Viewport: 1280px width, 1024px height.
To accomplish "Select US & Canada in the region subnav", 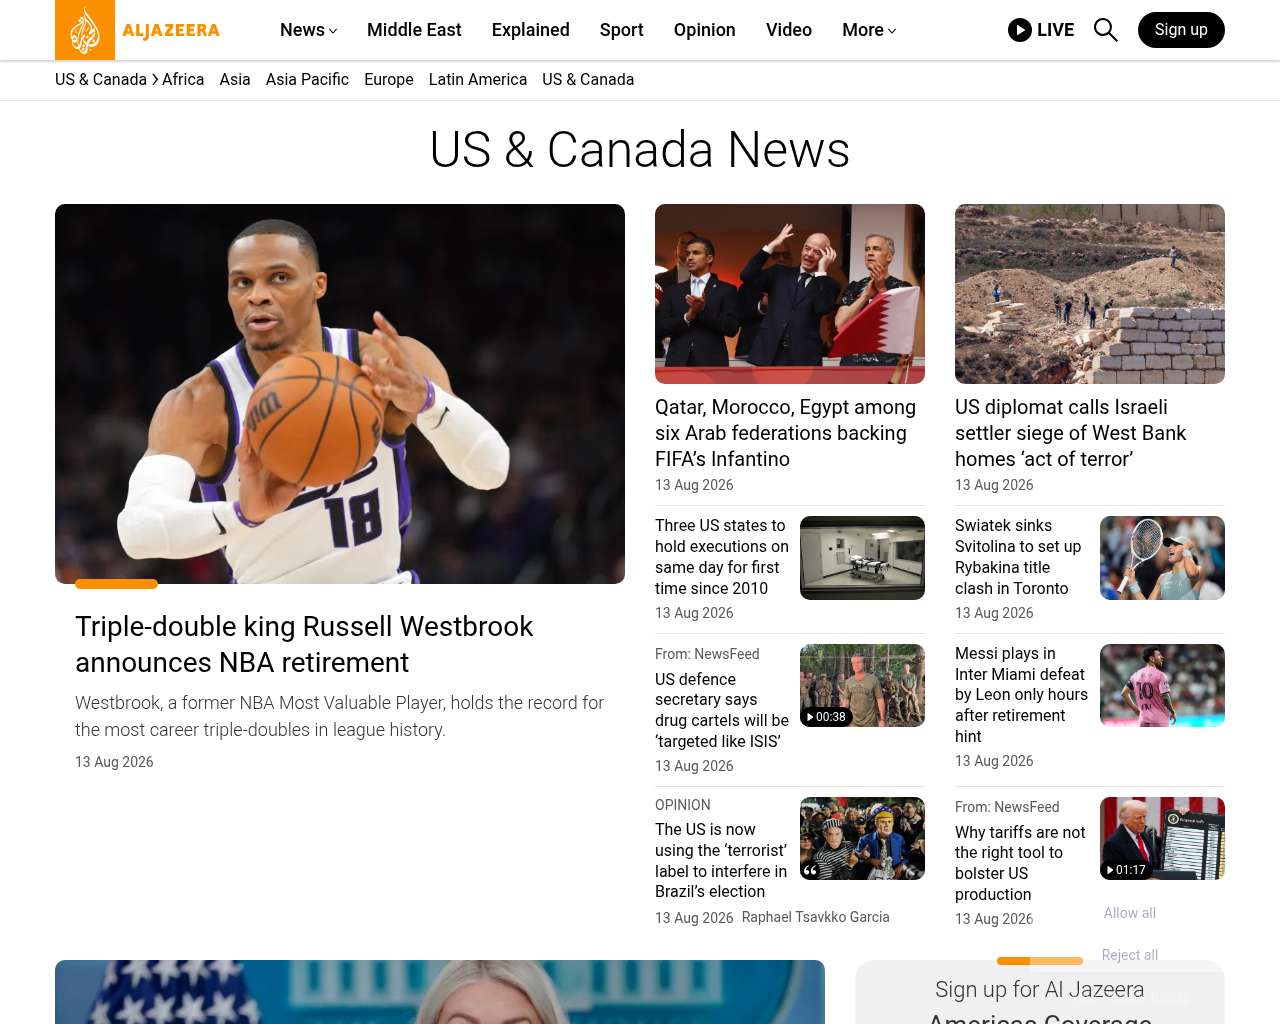I will (x=588, y=80).
